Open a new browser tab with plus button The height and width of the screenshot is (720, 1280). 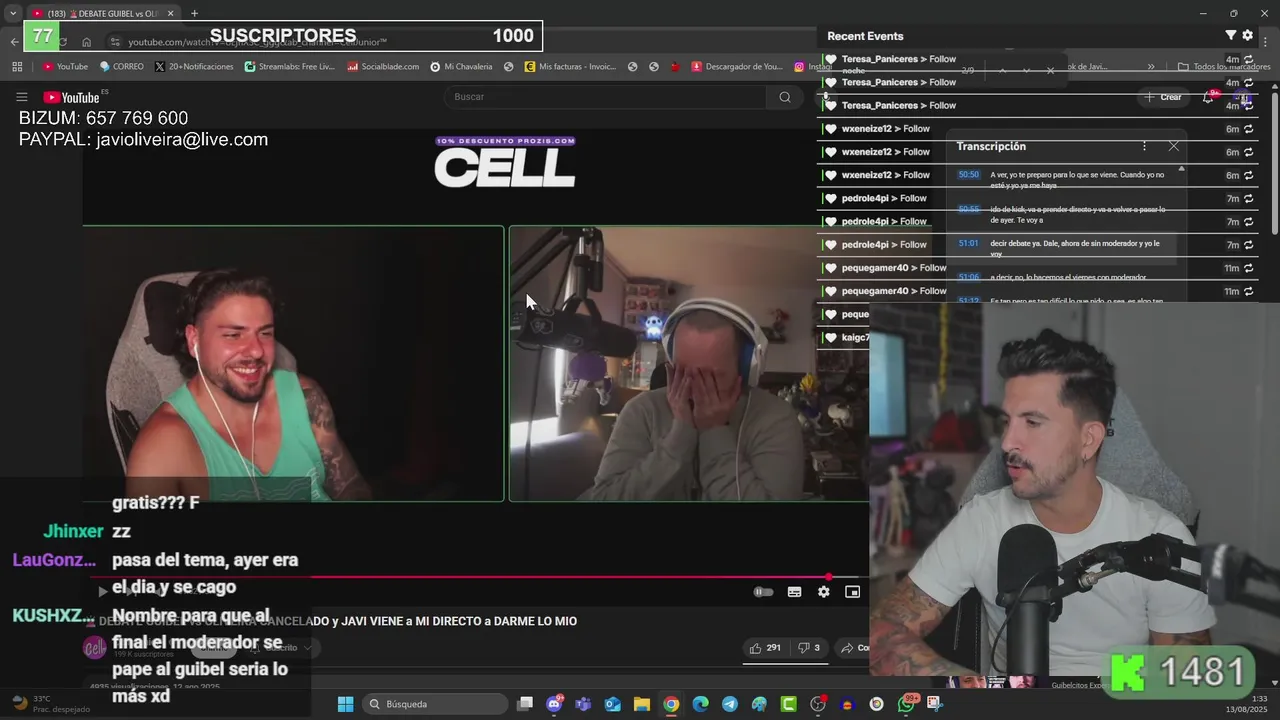tap(194, 13)
